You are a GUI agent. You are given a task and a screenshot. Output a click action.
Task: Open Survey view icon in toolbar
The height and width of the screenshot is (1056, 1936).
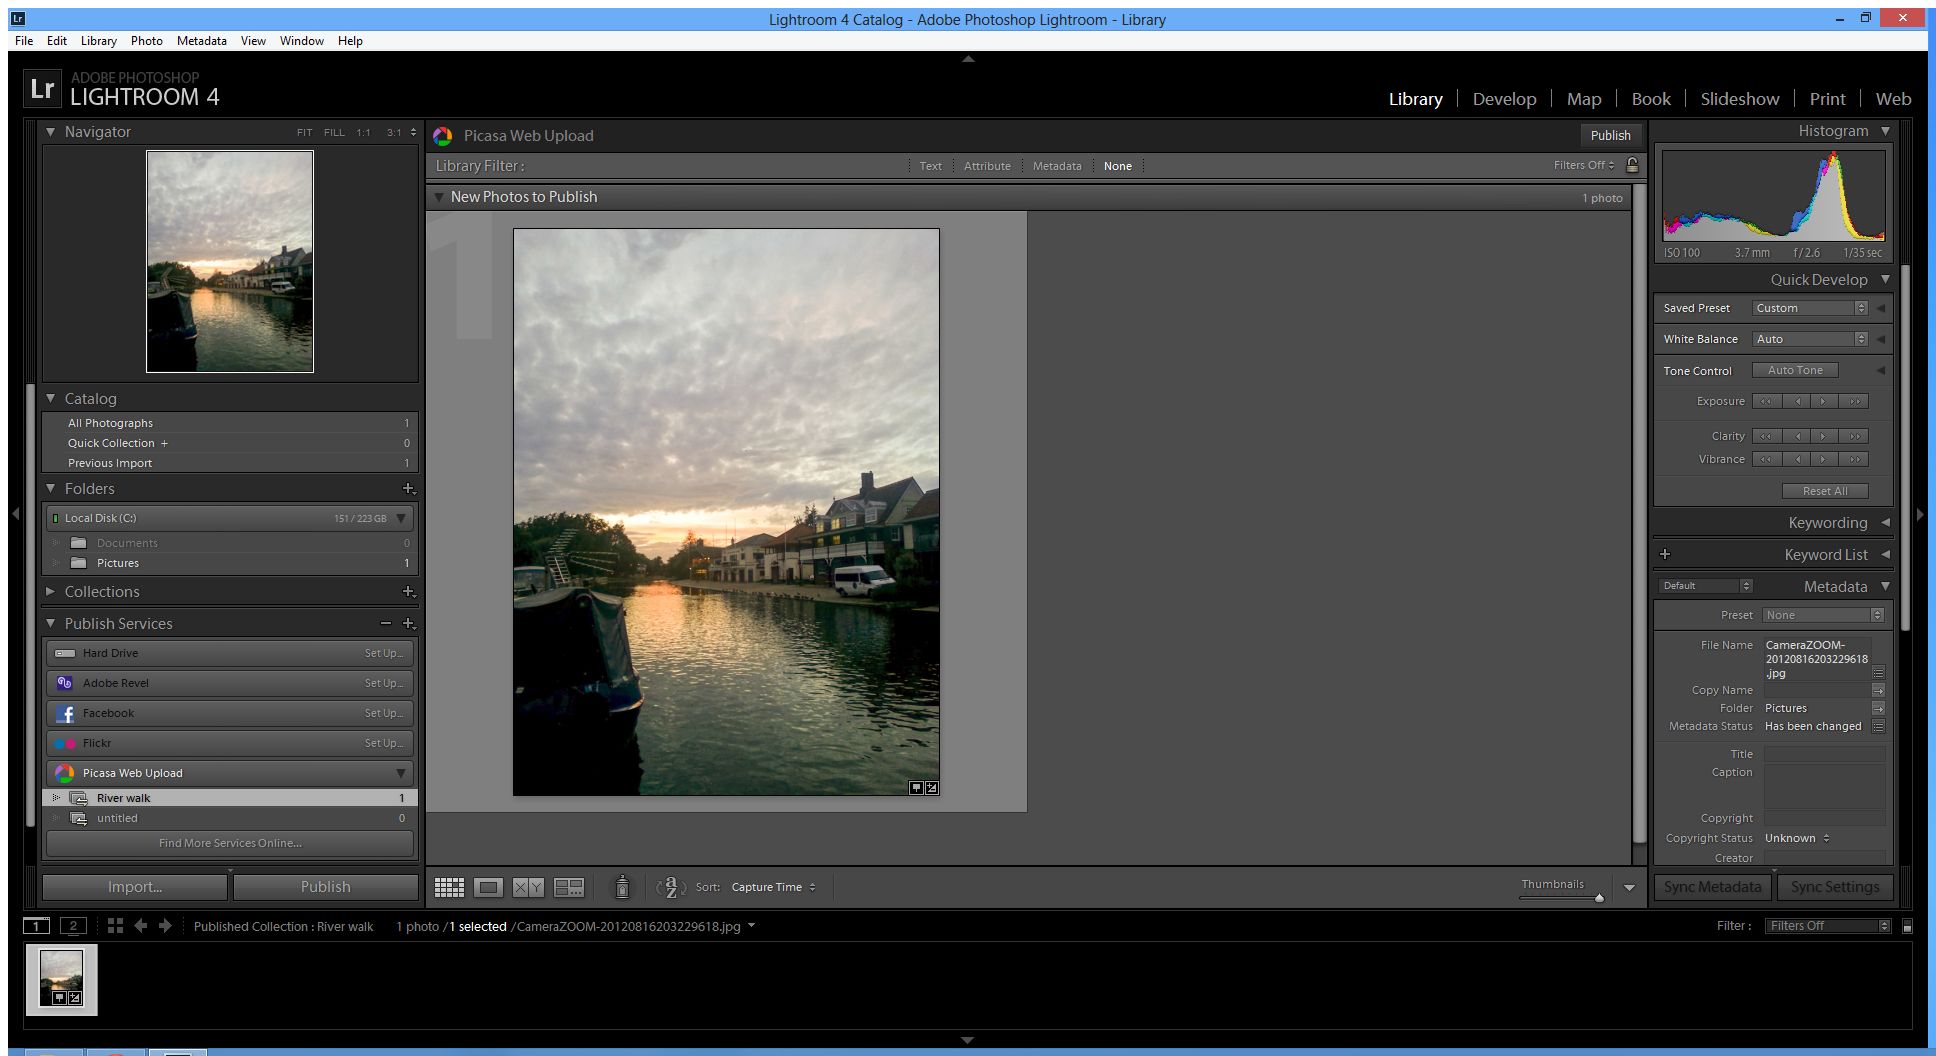pos(569,887)
